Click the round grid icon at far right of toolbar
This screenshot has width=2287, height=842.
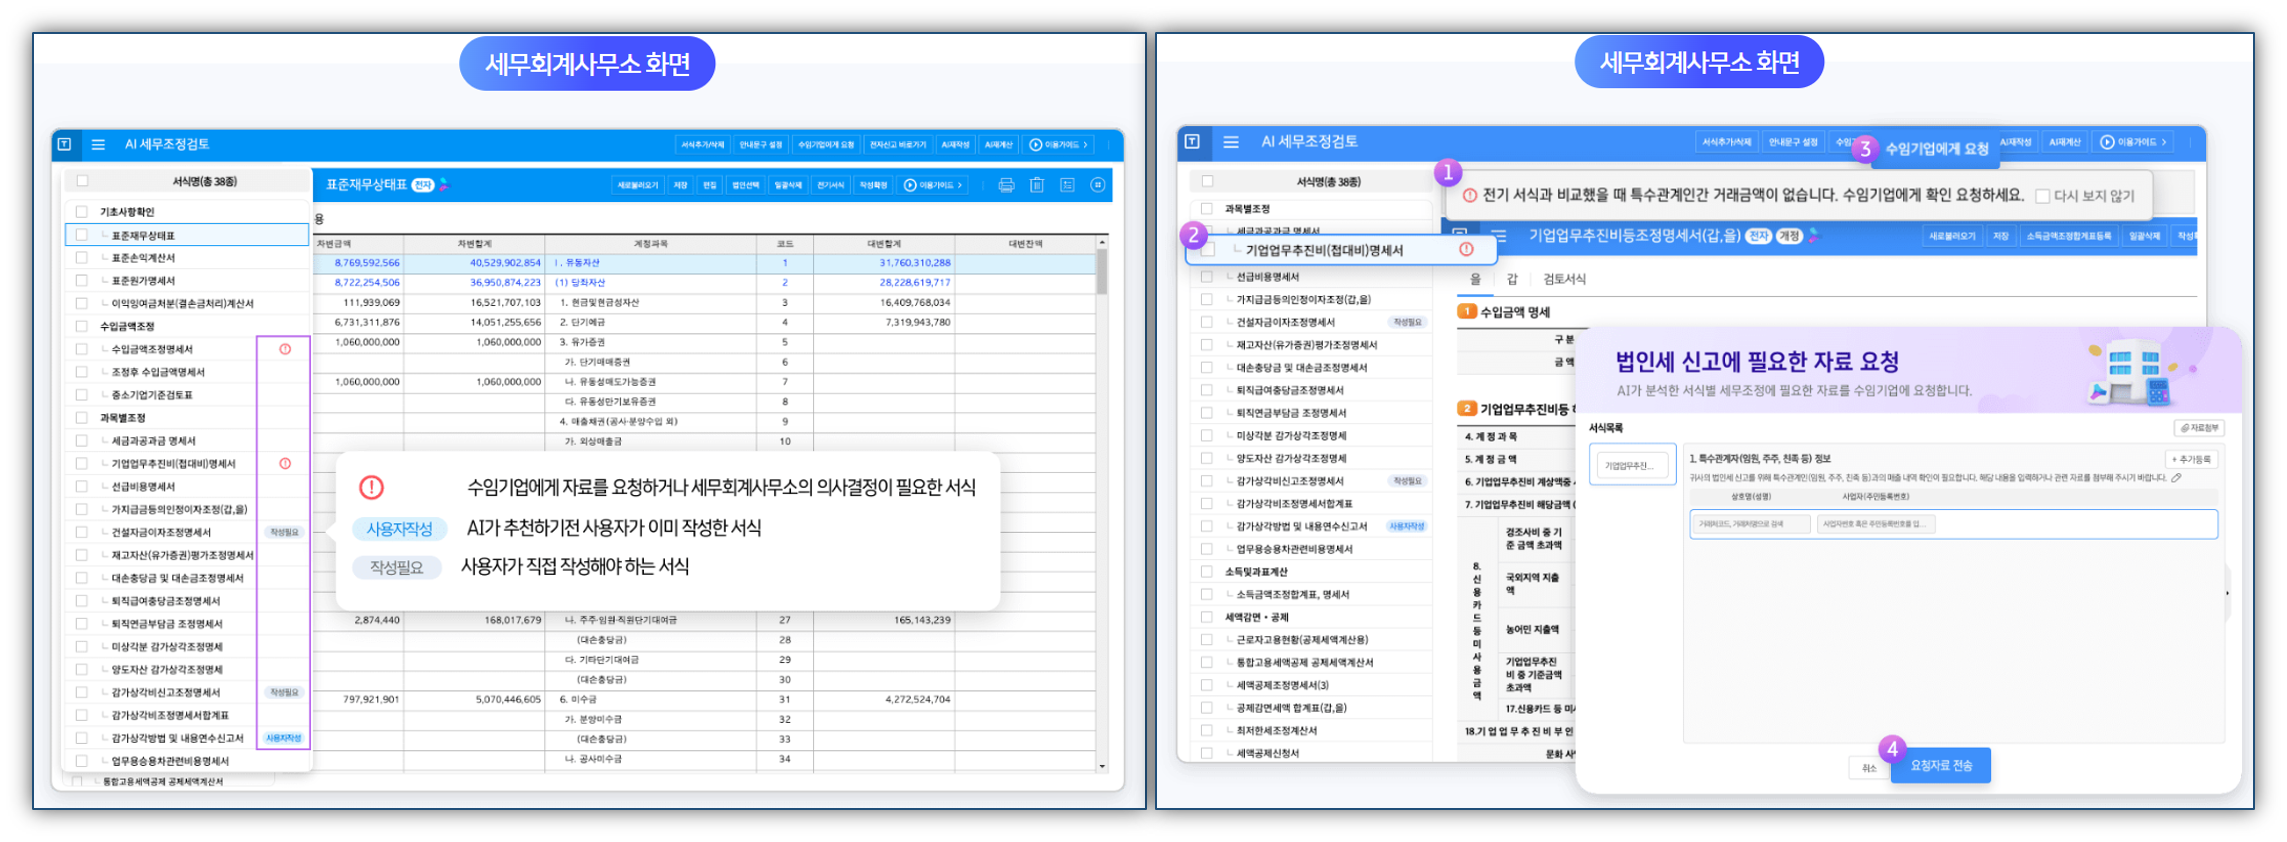click(x=1097, y=185)
